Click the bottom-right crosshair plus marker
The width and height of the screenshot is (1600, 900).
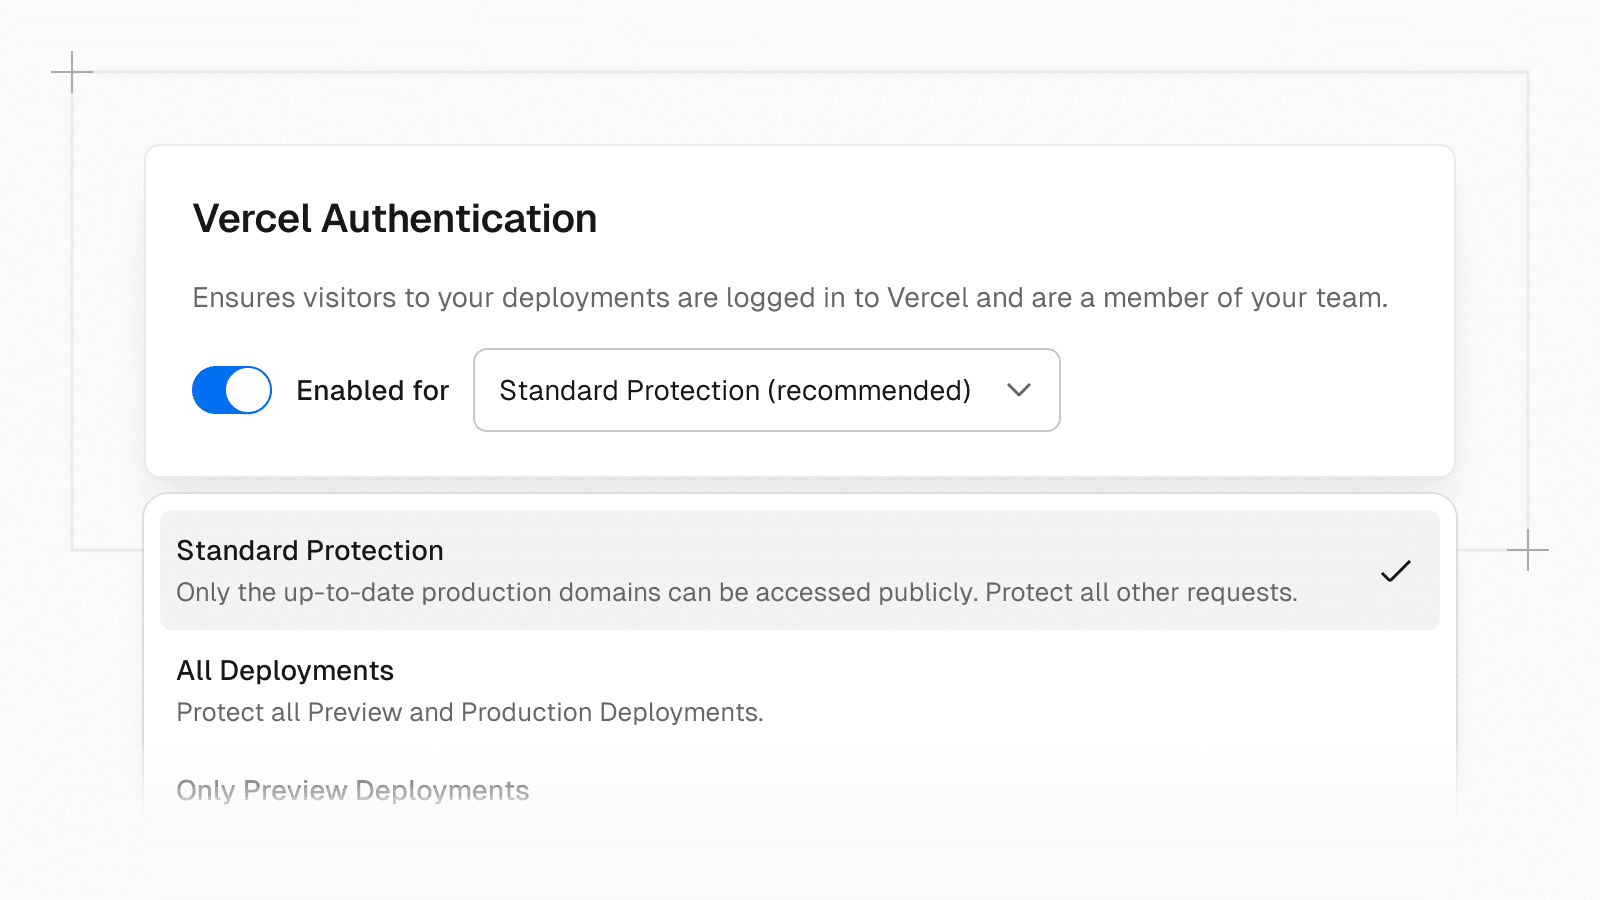click(1527, 549)
